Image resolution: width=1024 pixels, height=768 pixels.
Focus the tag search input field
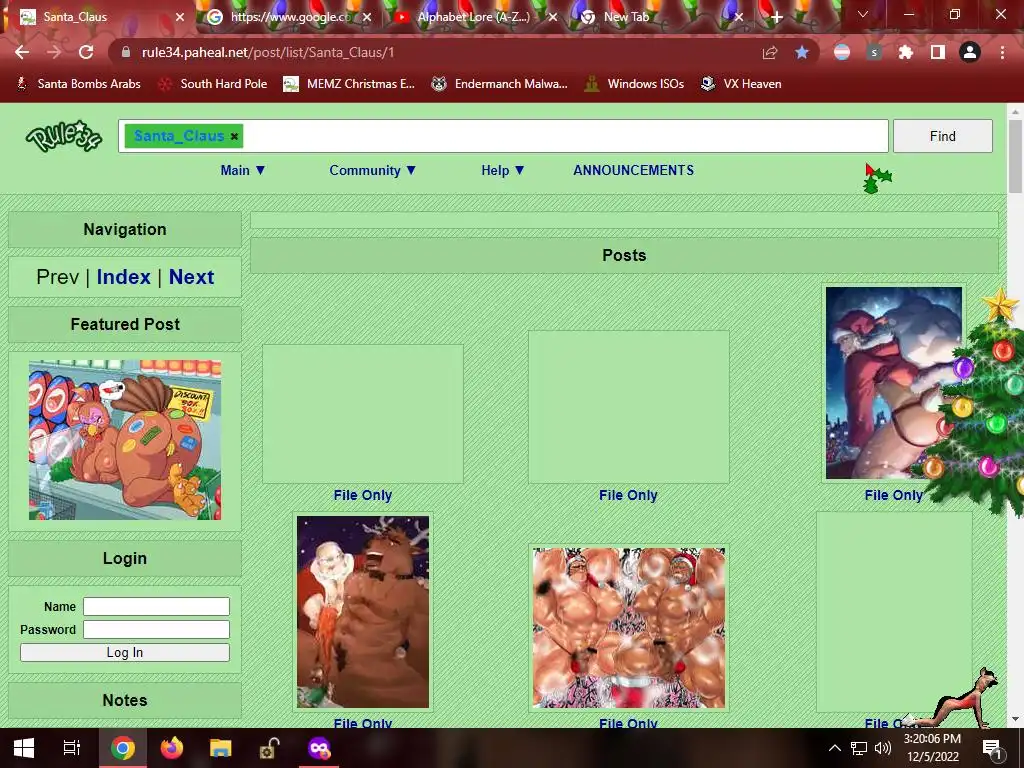(x=503, y=136)
